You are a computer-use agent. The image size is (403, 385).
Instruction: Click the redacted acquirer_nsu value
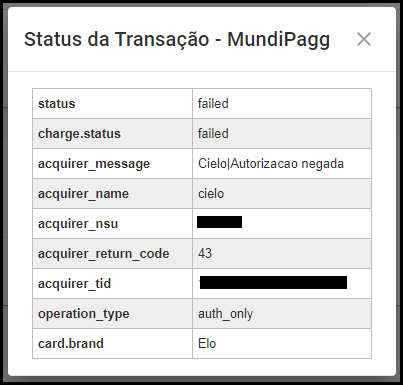click(219, 222)
